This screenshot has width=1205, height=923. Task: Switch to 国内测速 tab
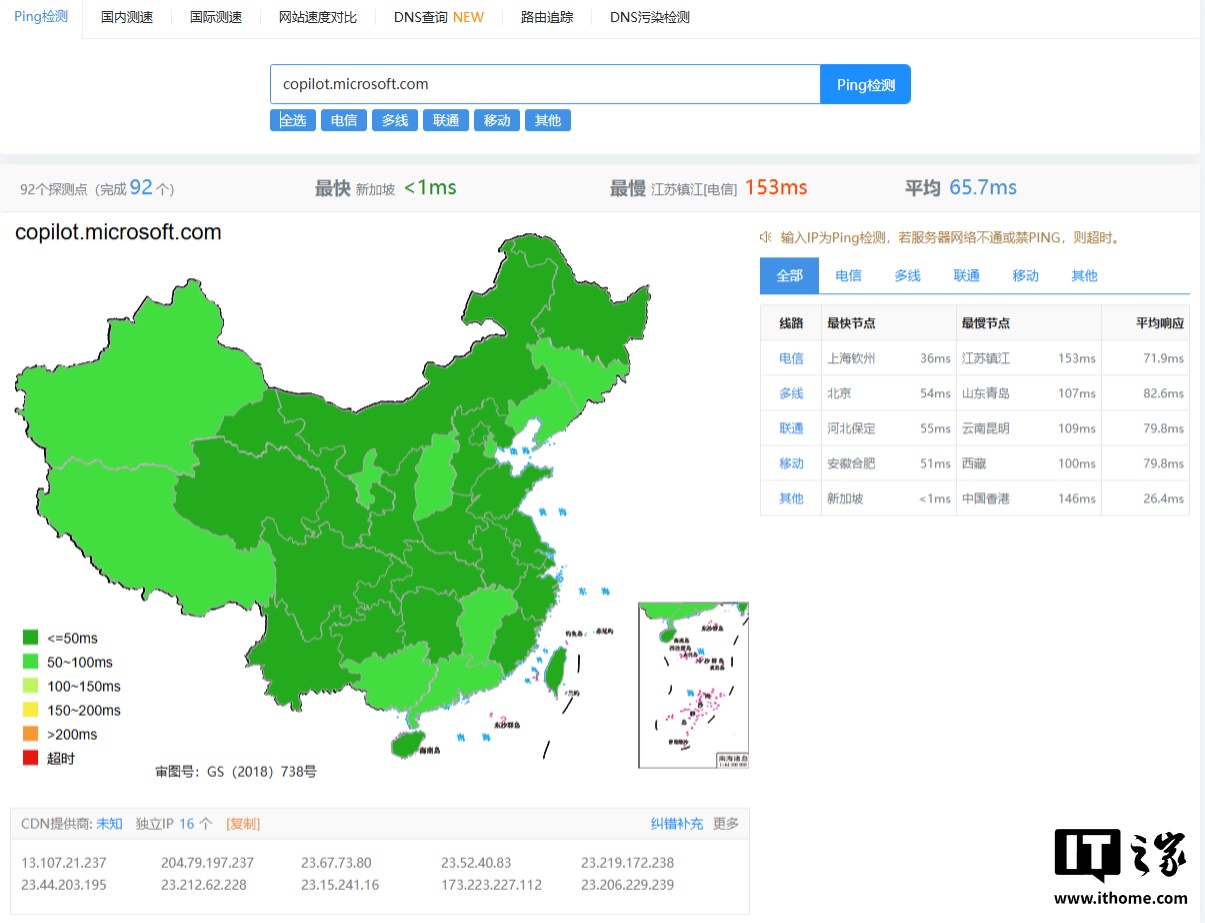127,17
